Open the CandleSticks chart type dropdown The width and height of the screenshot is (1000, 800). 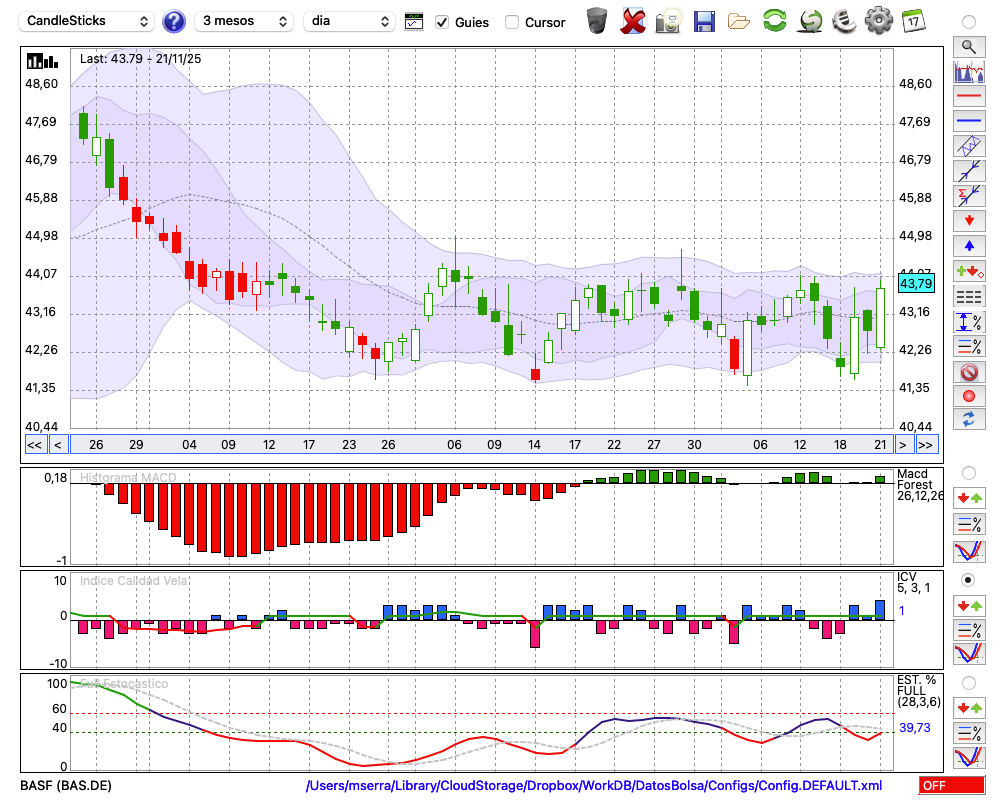coord(88,21)
